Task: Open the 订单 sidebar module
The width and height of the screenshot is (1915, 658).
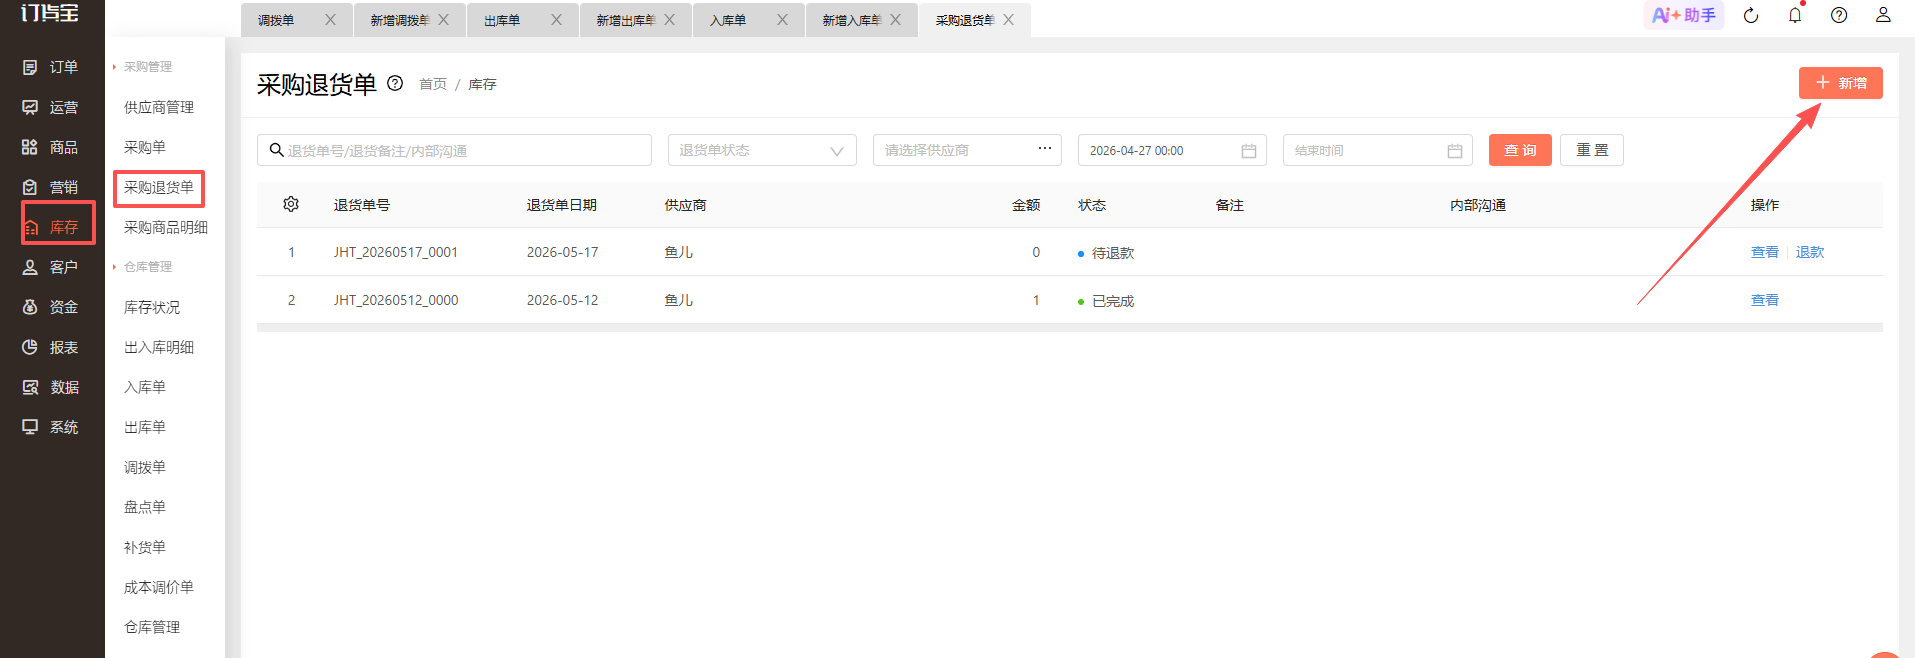Action: coord(50,67)
